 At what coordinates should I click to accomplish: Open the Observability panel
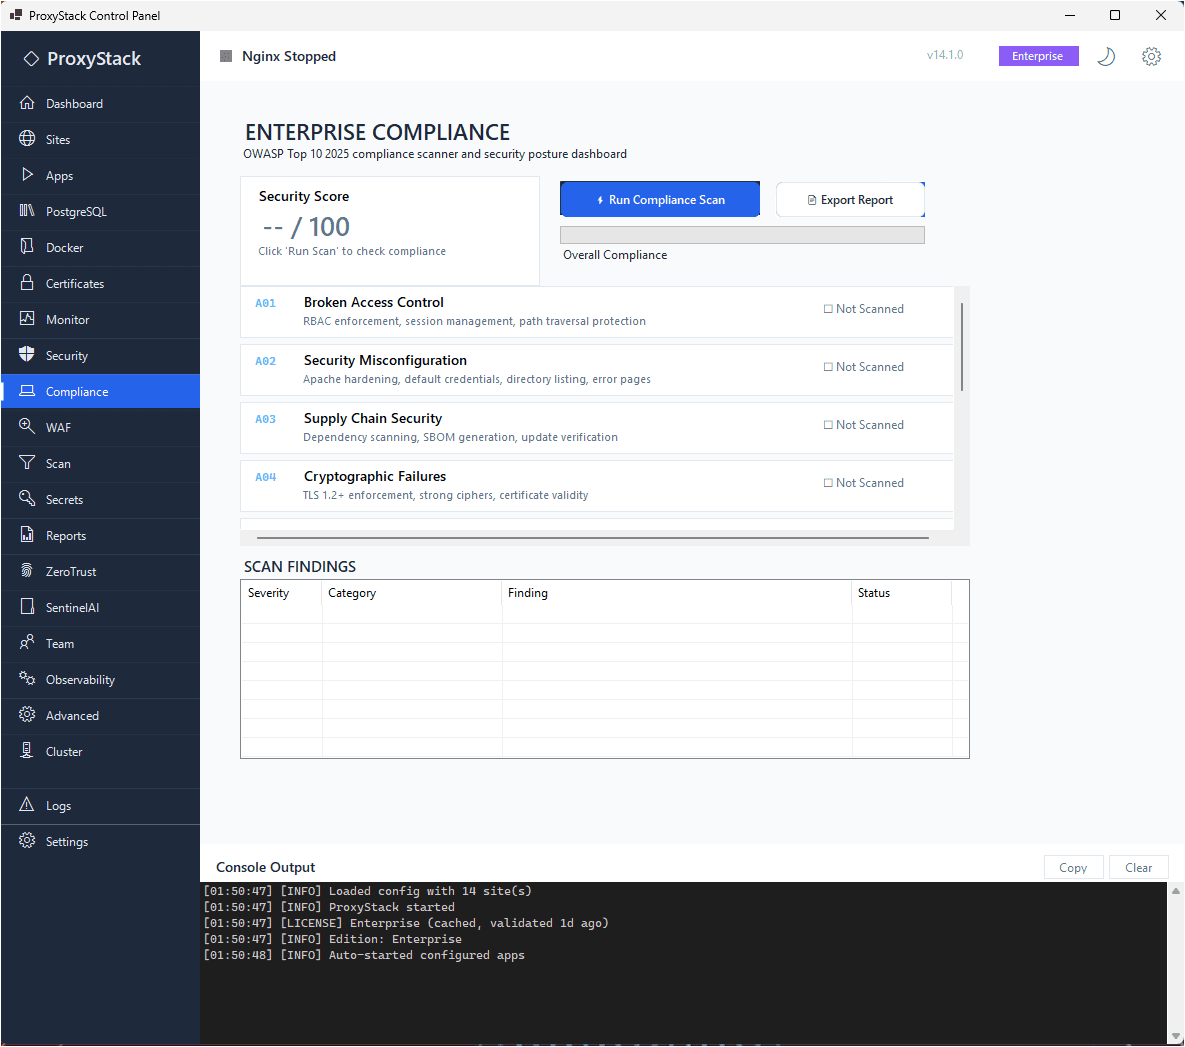click(x=78, y=679)
